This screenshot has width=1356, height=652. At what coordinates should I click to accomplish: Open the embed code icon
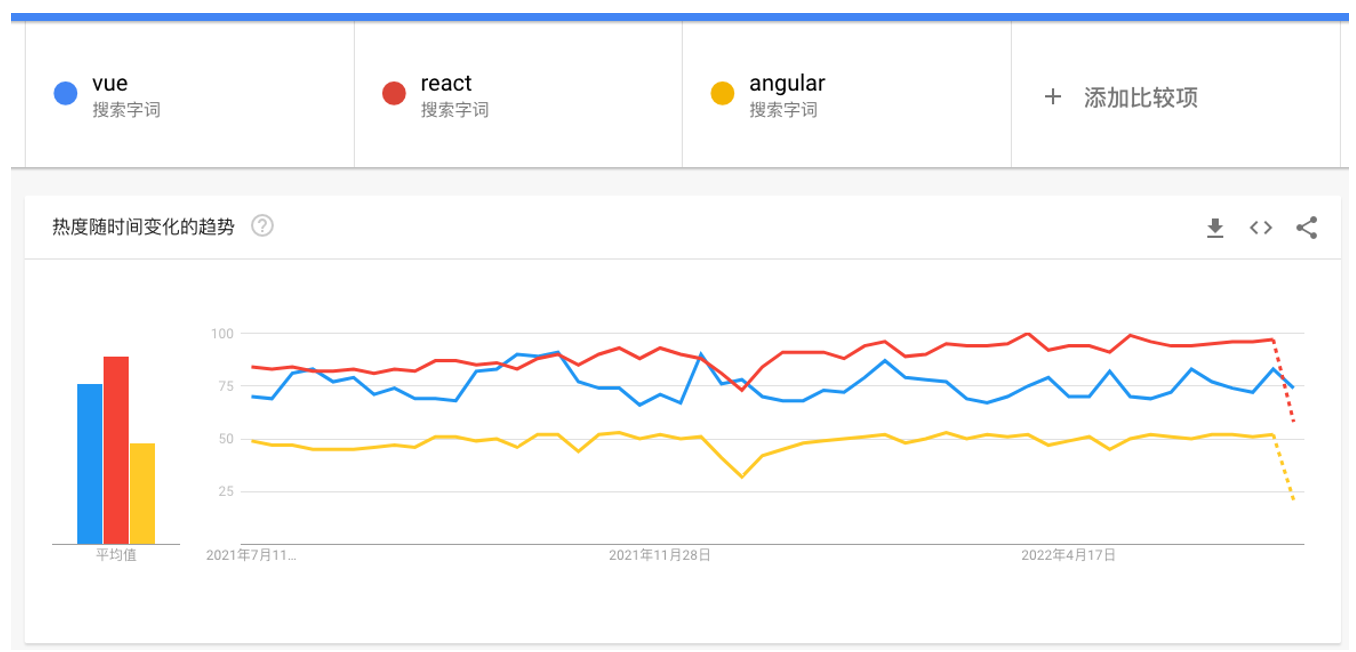click(1260, 228)
